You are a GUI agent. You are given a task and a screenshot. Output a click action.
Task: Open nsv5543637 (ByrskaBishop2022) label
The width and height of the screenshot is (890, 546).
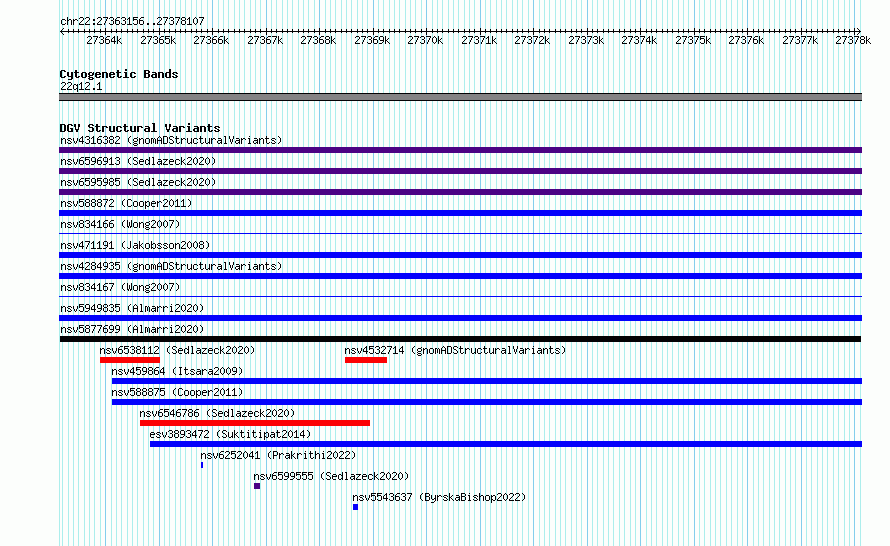439,497
